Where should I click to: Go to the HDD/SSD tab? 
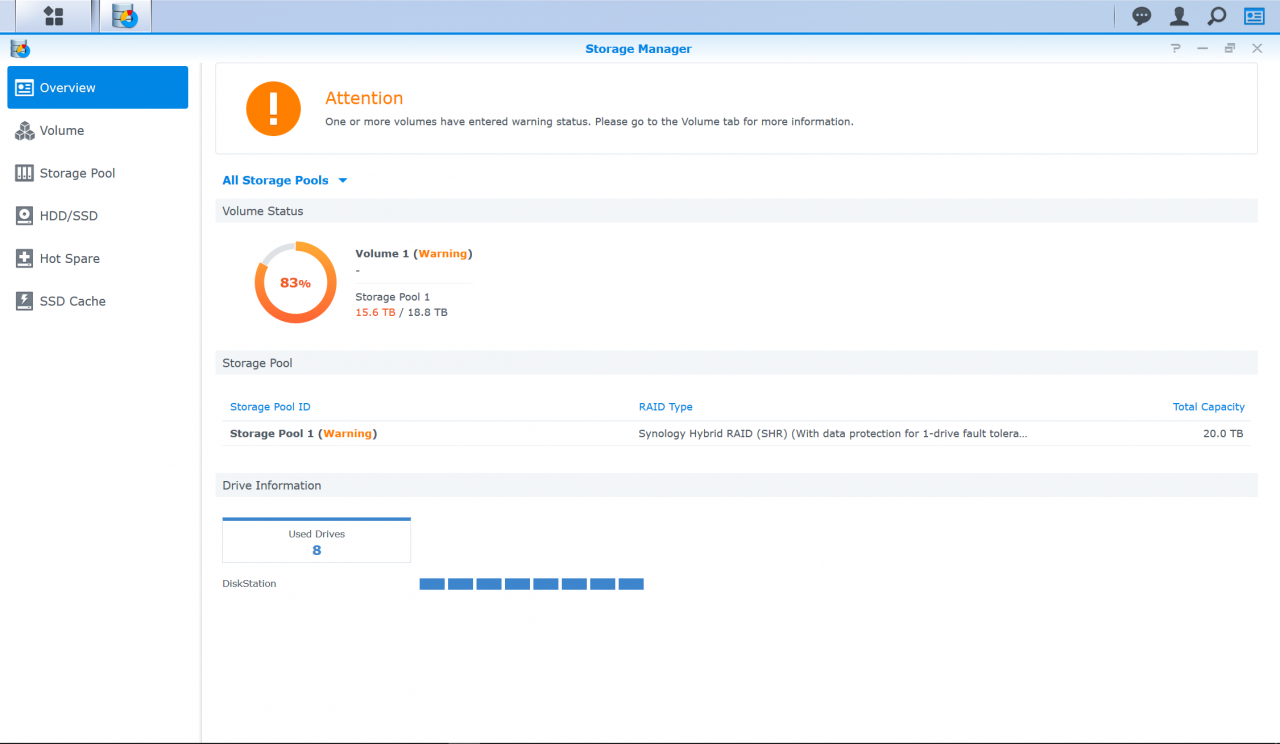[98, 216]
